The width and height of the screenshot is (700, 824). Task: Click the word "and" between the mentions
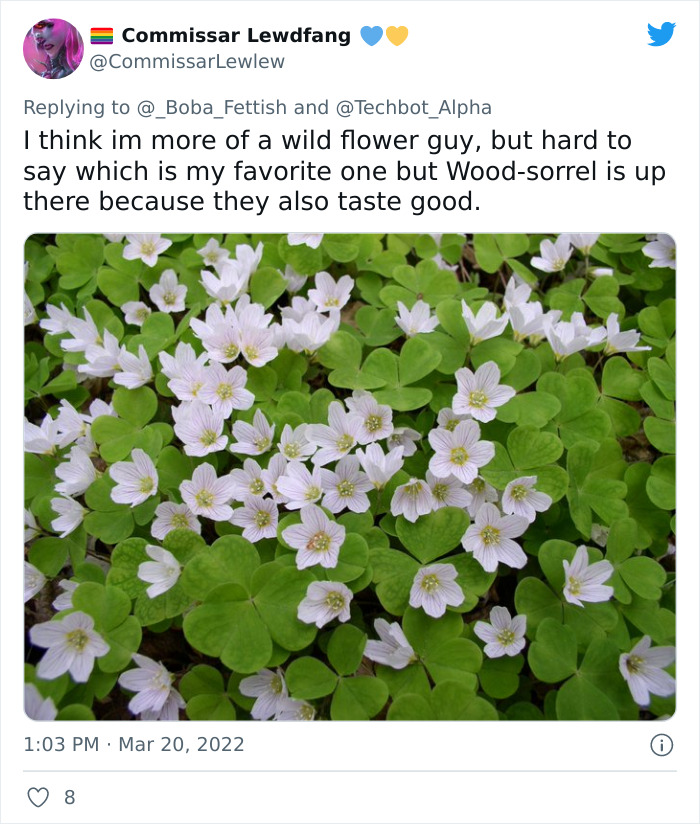311,107
